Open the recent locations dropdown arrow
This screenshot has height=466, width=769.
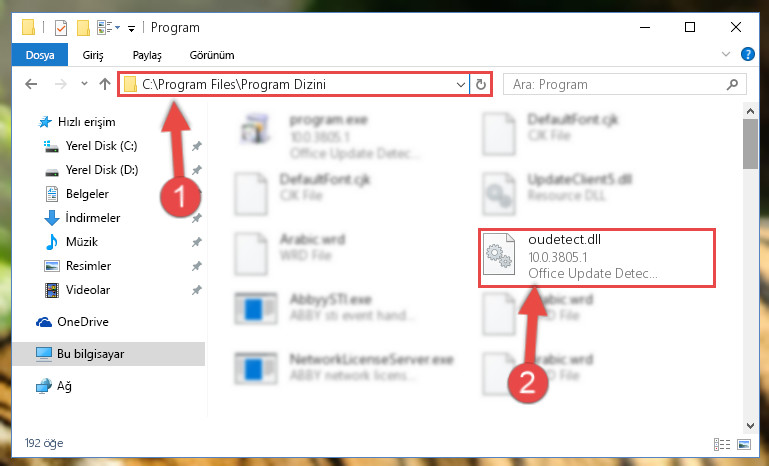[x=84, y=84]
